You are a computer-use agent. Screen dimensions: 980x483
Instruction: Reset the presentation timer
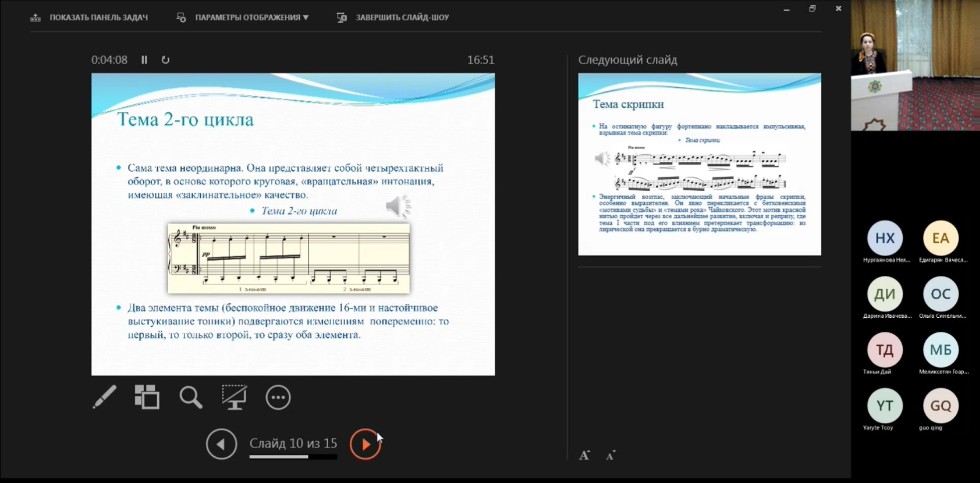pyautogui.click(x=165, y=60)
